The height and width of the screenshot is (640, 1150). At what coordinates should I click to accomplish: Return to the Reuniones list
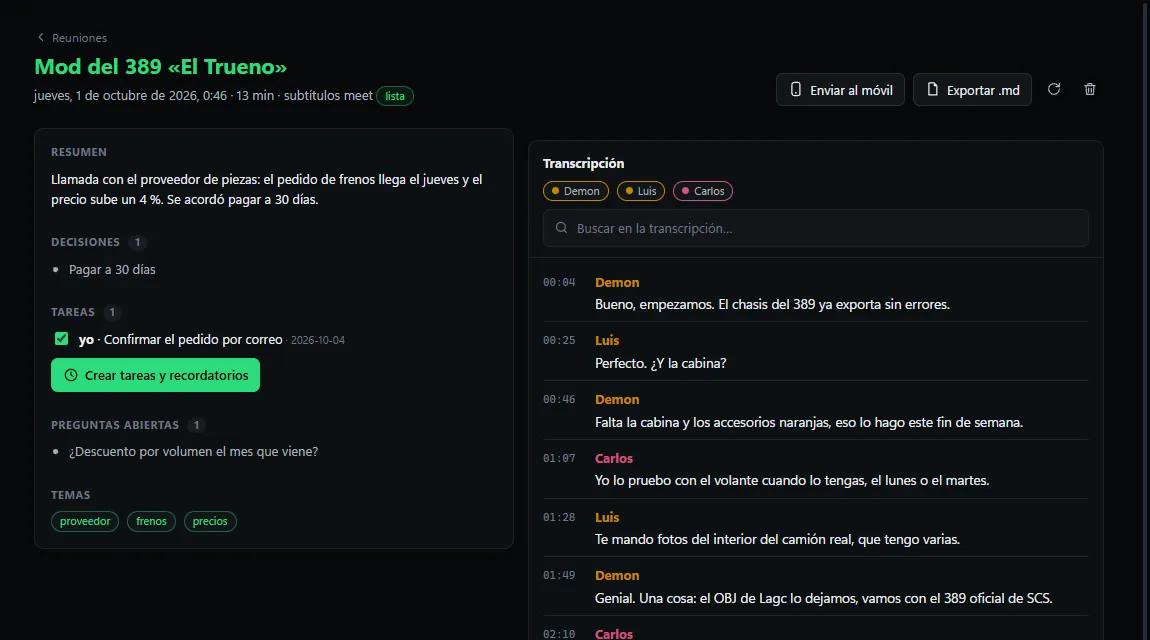[x=72, y=37]
